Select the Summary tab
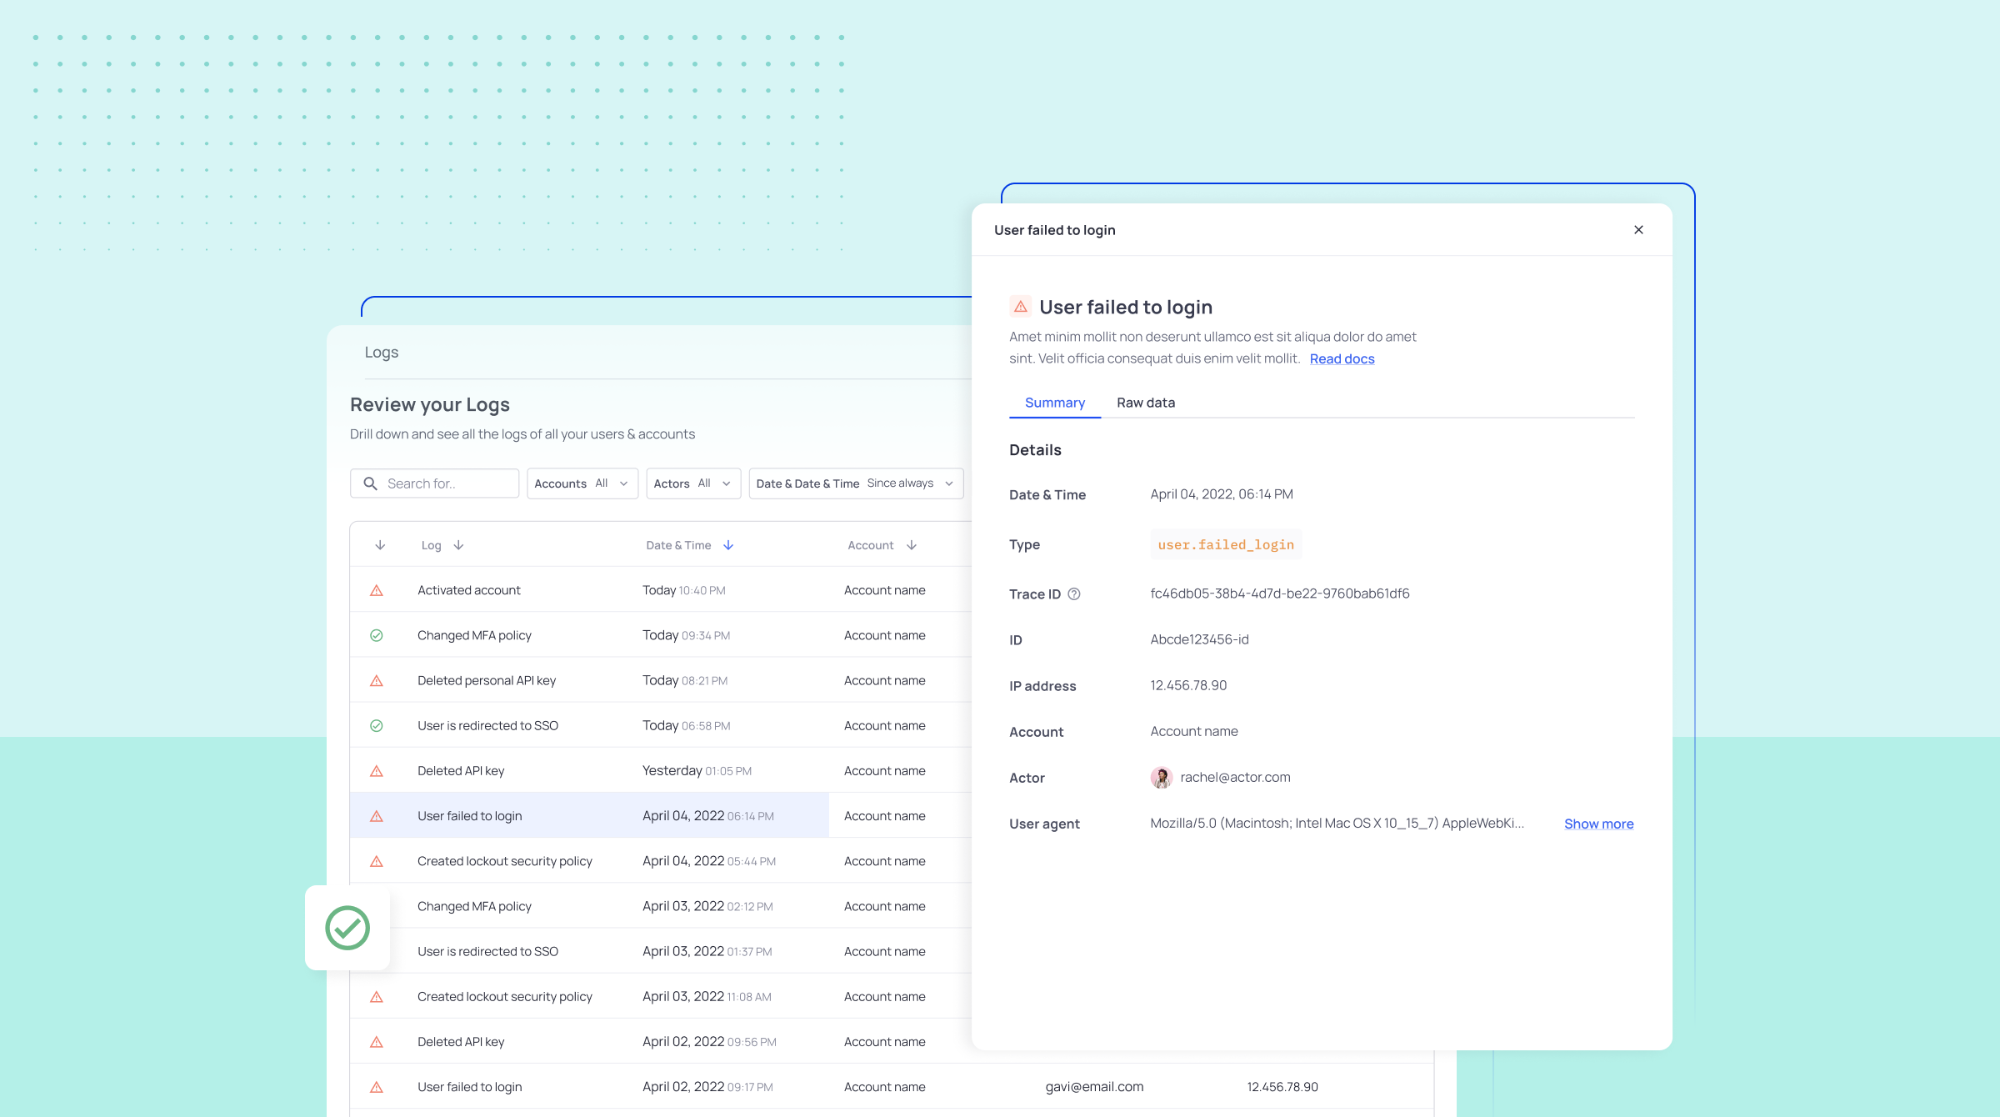Image resolution: width=2000 pixels, height=1117 pixels. 1055,403
